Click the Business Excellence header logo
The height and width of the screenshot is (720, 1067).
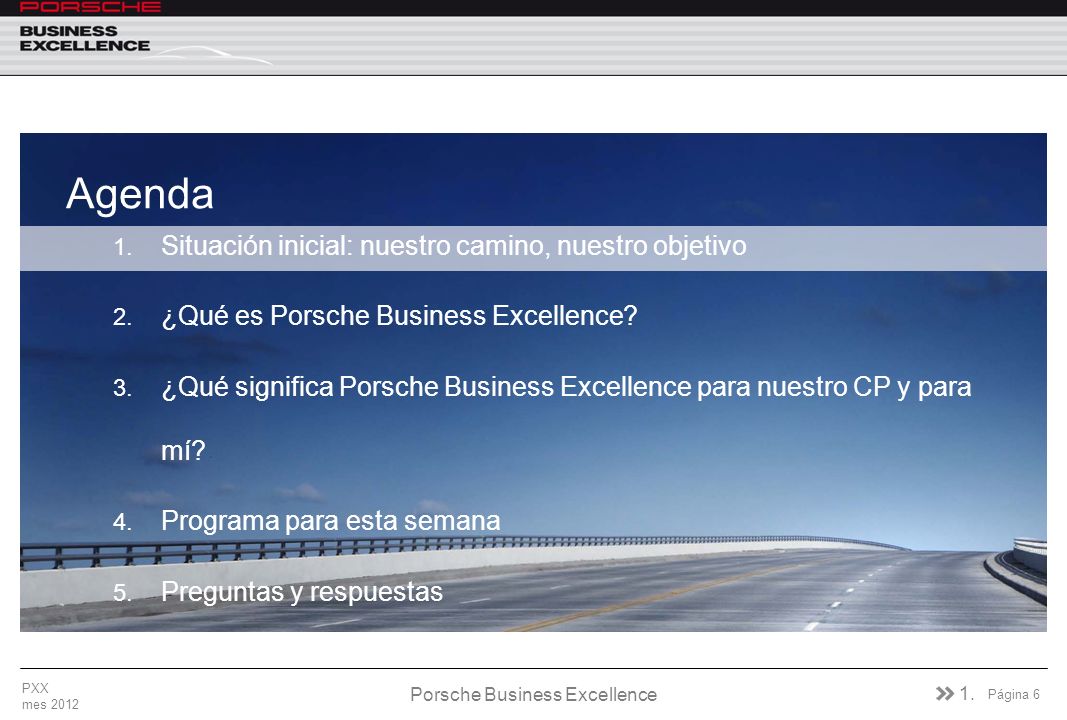click(x=84, y=39)
